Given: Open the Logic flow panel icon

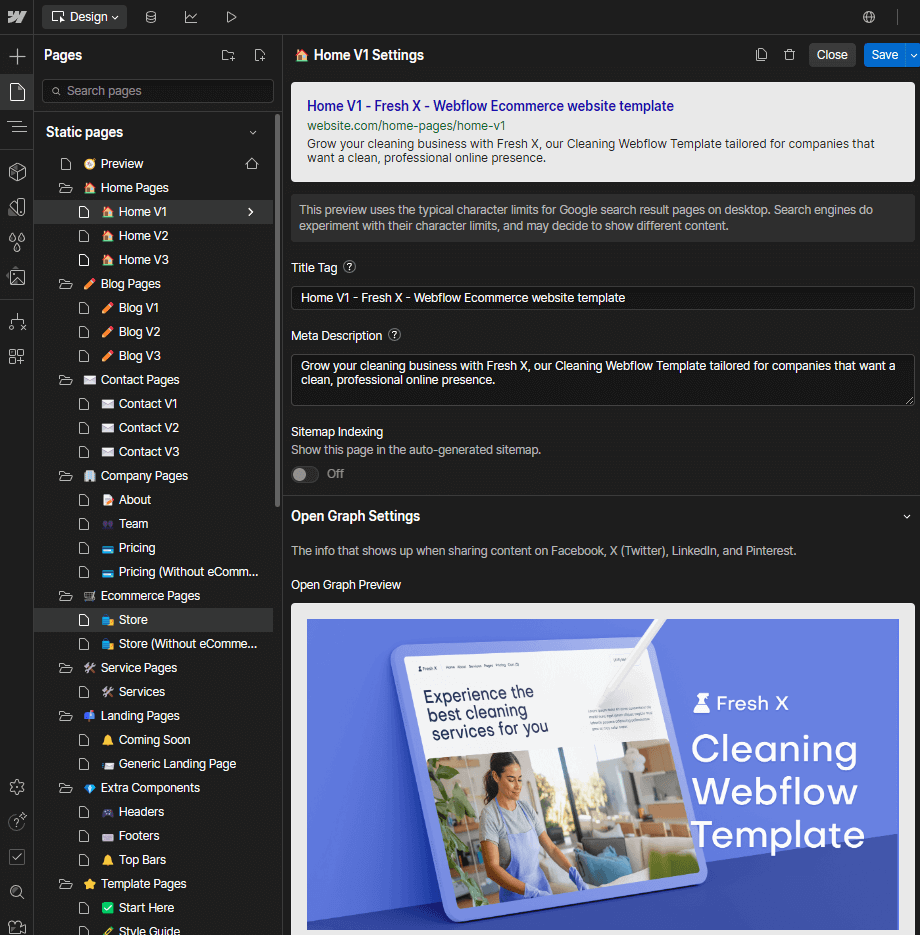Looking at the screenshot, I should pos(17,322).
